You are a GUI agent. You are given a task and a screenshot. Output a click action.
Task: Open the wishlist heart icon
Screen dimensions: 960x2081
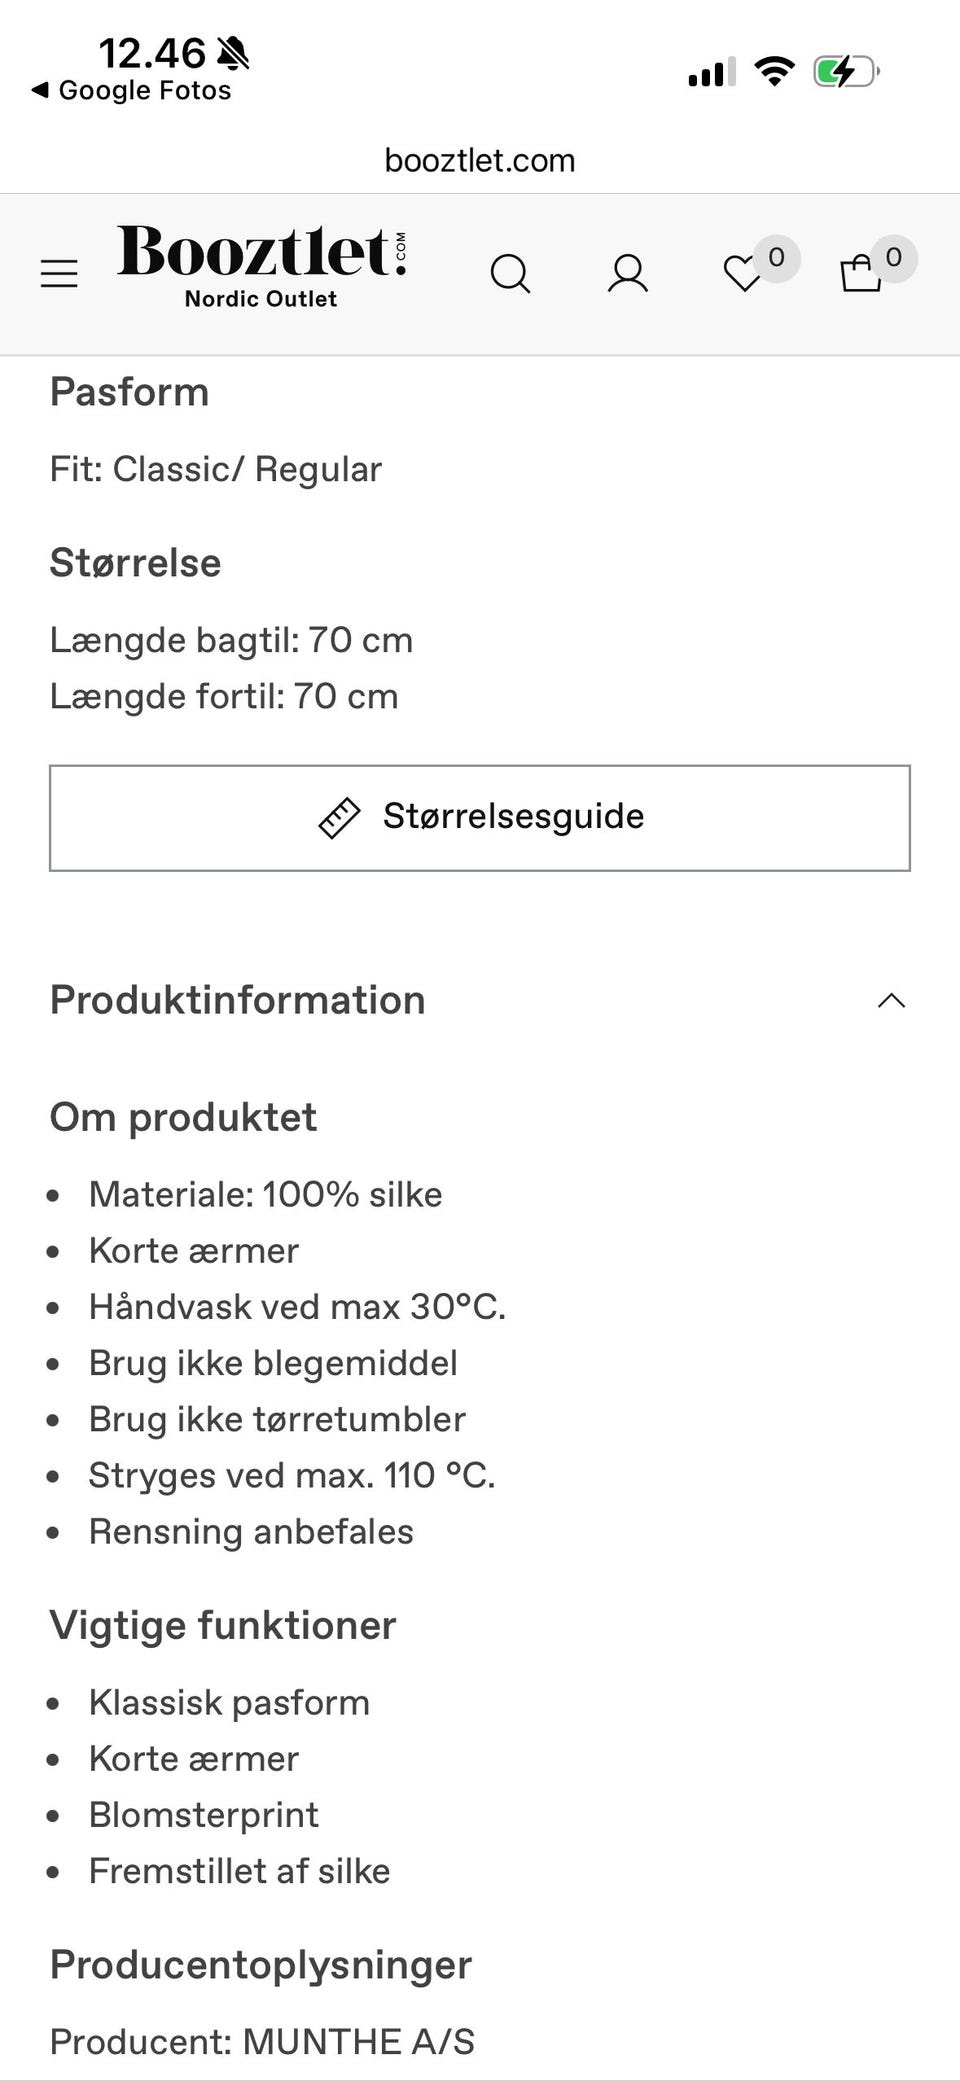click(742, 274)
